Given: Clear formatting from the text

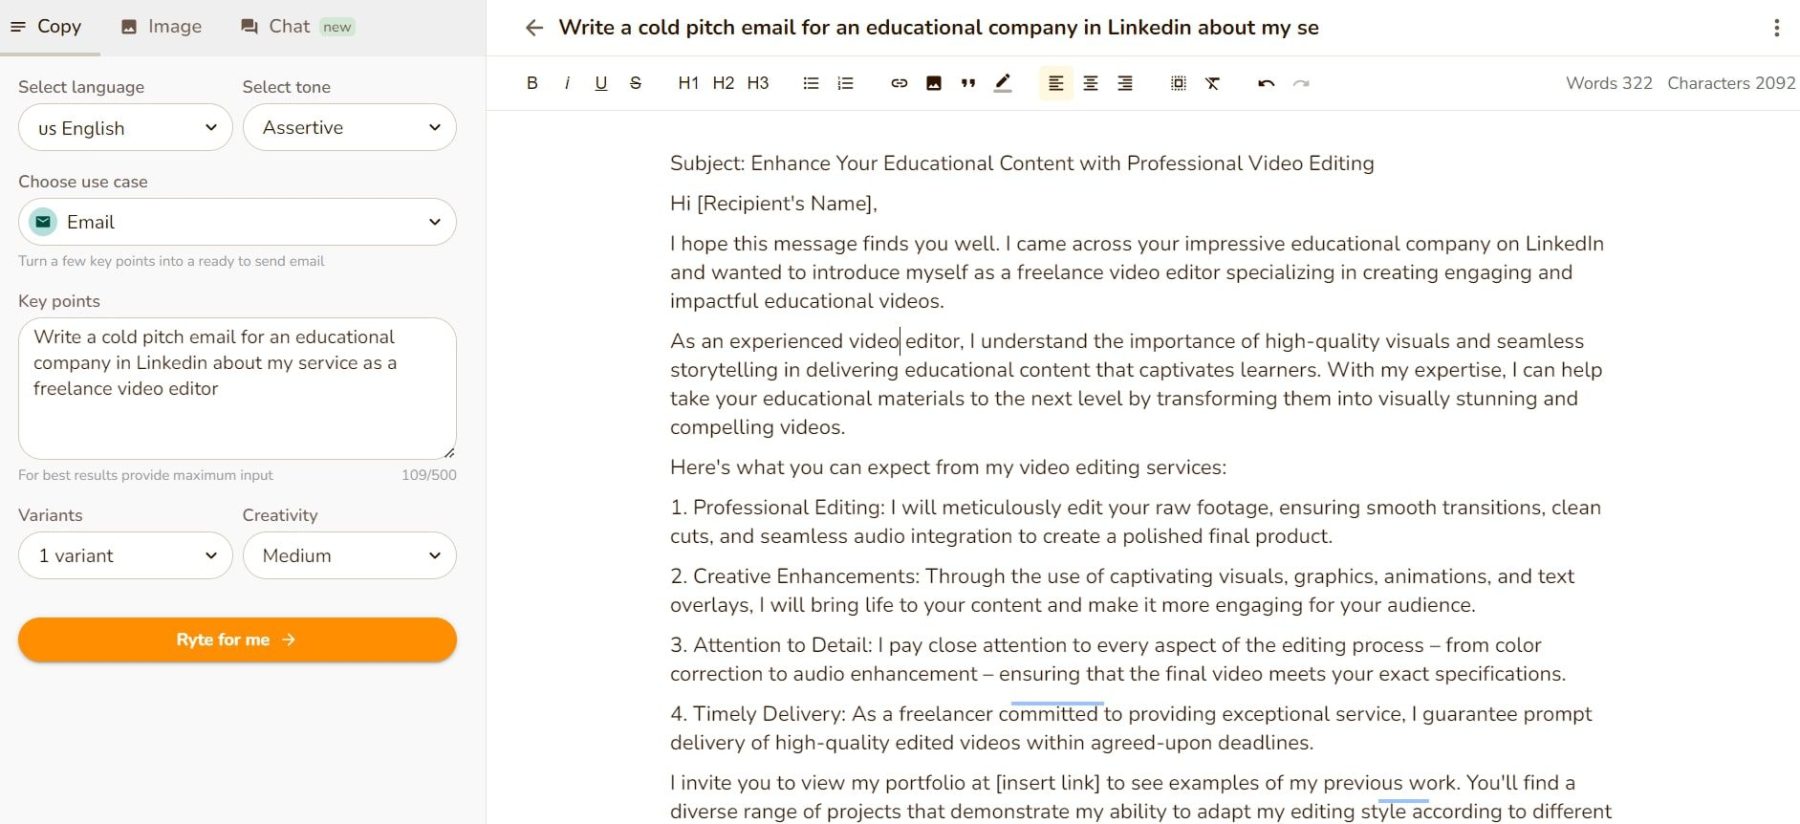Looking at the screenshot, I should point(1213,83).
